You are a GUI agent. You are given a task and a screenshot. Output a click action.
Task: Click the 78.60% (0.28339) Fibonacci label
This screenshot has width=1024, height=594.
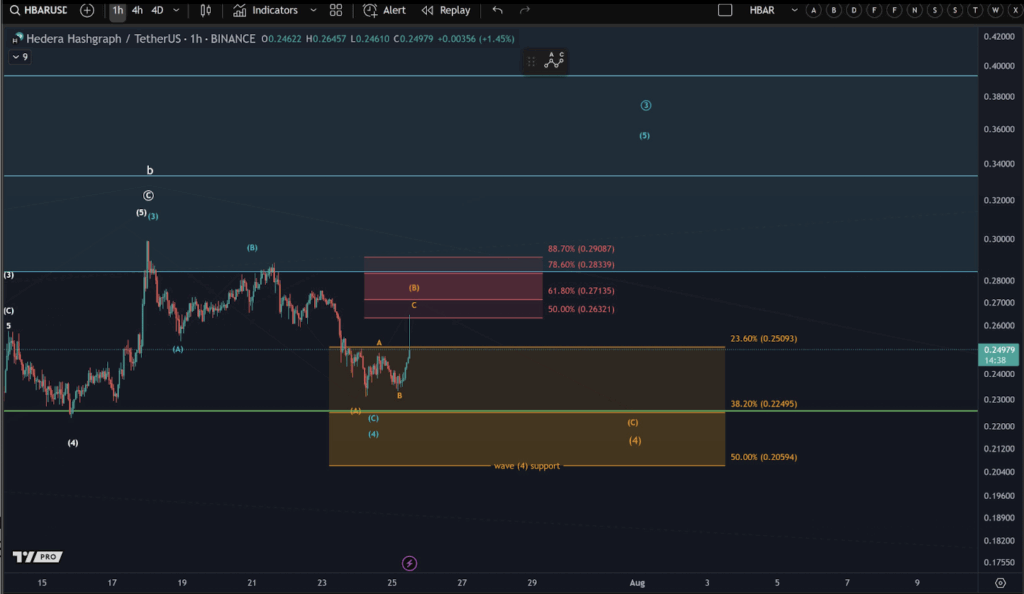click(x=581, y=265)
